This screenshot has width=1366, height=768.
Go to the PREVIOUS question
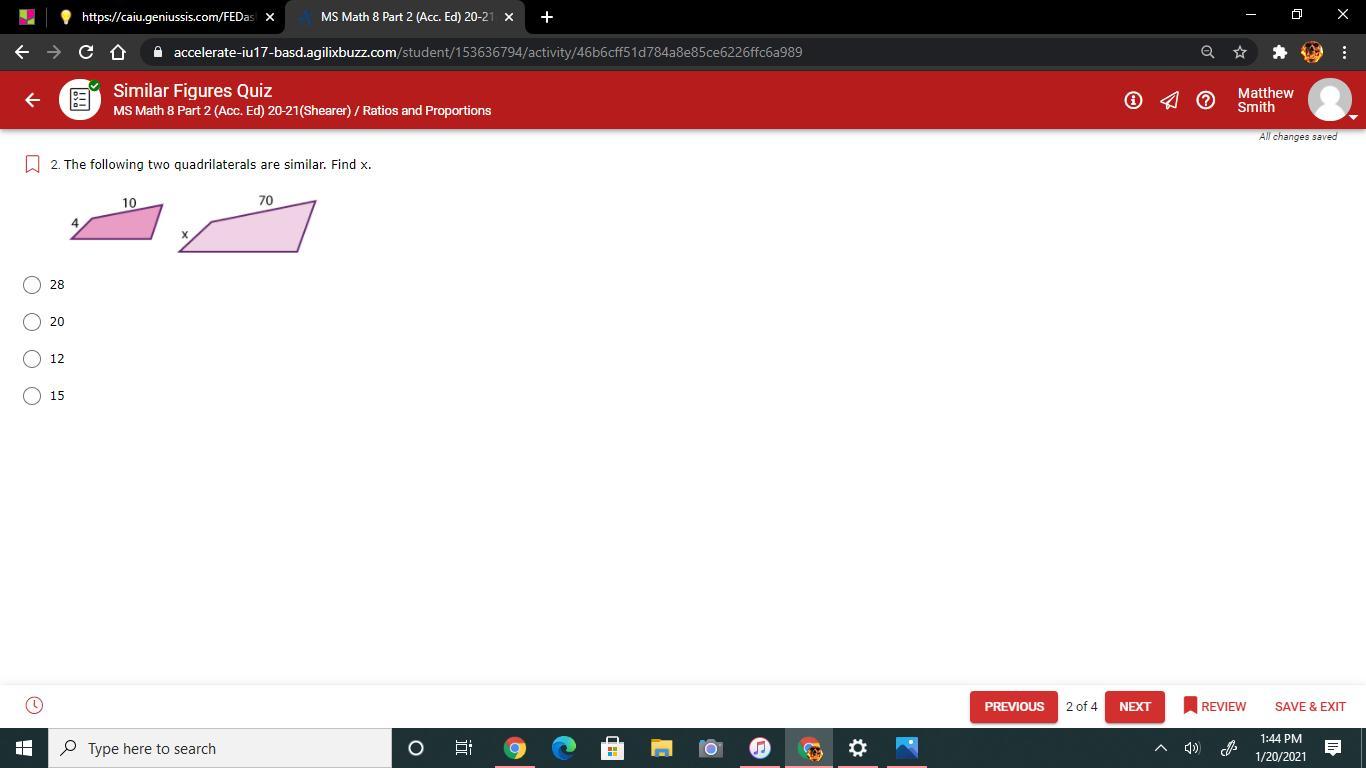(x=1013, y=706)
